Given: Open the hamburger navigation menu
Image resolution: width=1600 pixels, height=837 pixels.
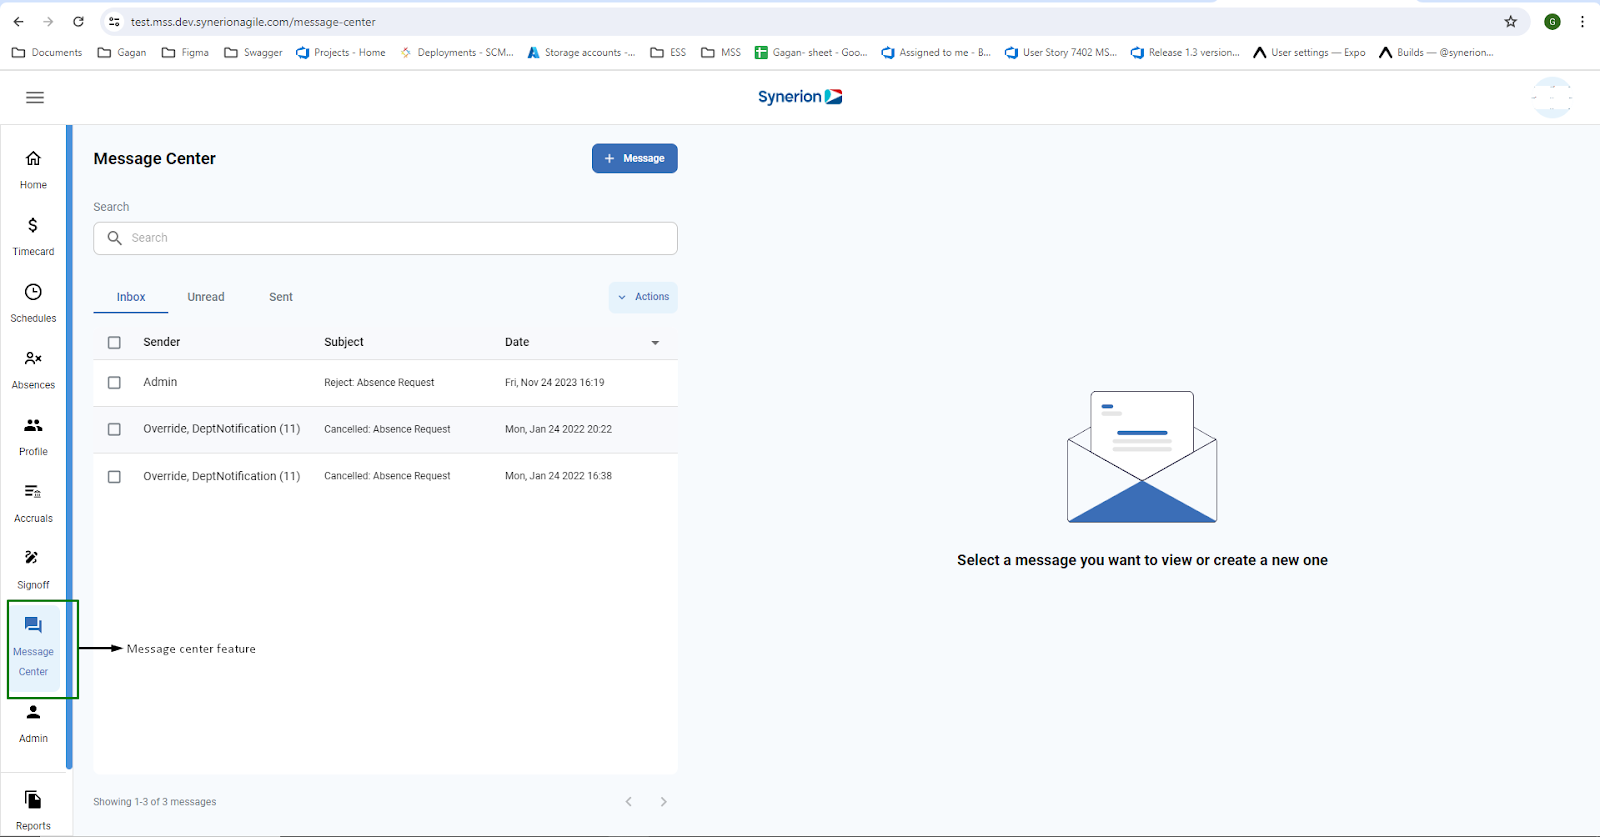Looking at the screenshot, I should pyautogui.click(x=35, y=97).
